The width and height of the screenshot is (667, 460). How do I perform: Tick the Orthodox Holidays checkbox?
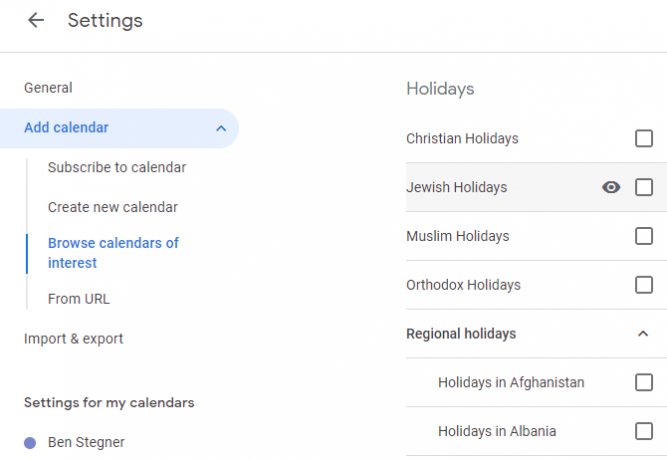point(644,285)
